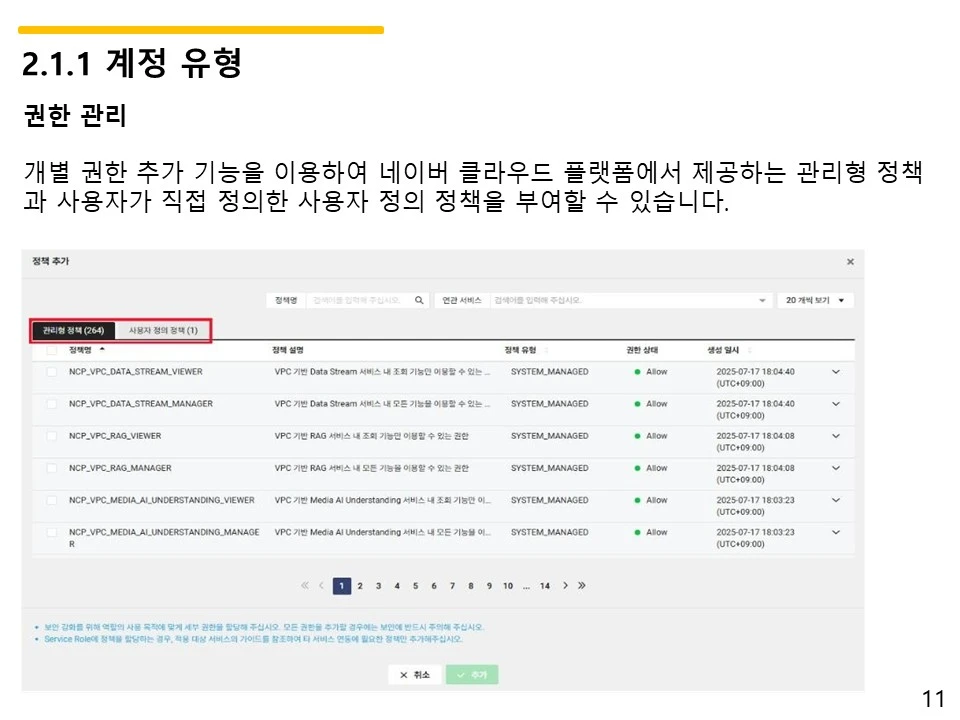Image resolution: width=960 pixels, height=720 pixels.
Task: Jump to the last page with the double-right arrow
Action: (582, 585)
